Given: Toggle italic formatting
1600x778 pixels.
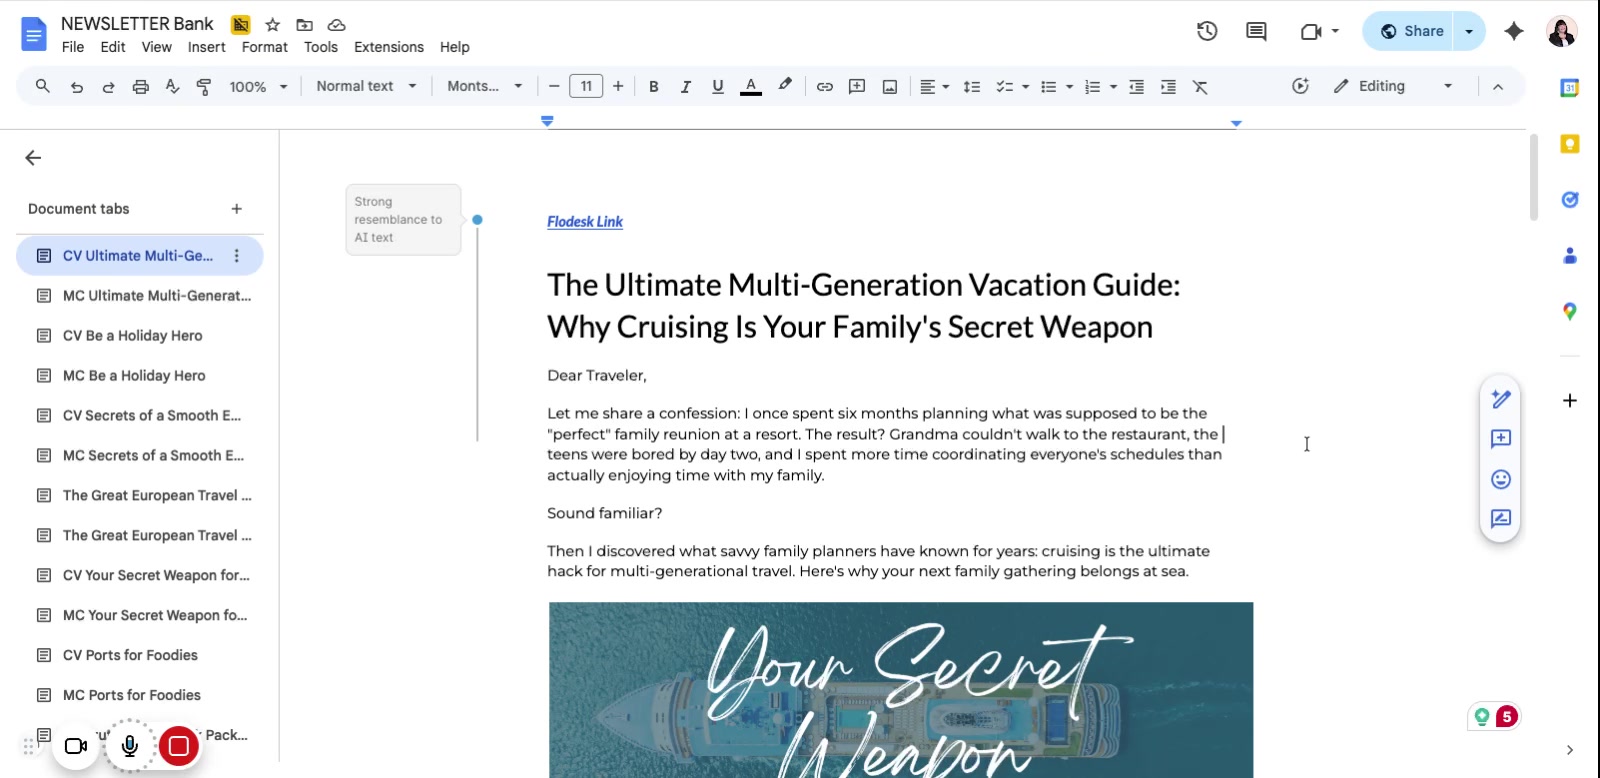Looking at the screenshot, I should [x=685, y=87].
